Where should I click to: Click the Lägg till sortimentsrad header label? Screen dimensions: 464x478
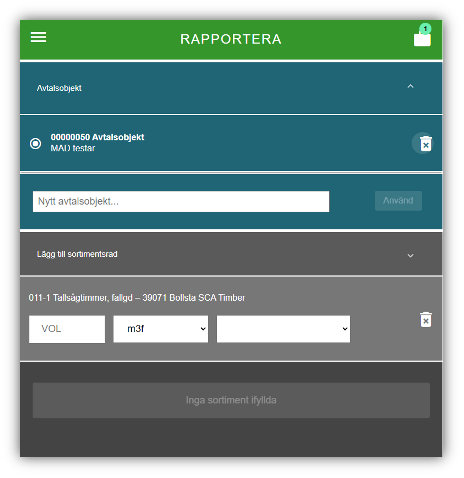point(77,254)
